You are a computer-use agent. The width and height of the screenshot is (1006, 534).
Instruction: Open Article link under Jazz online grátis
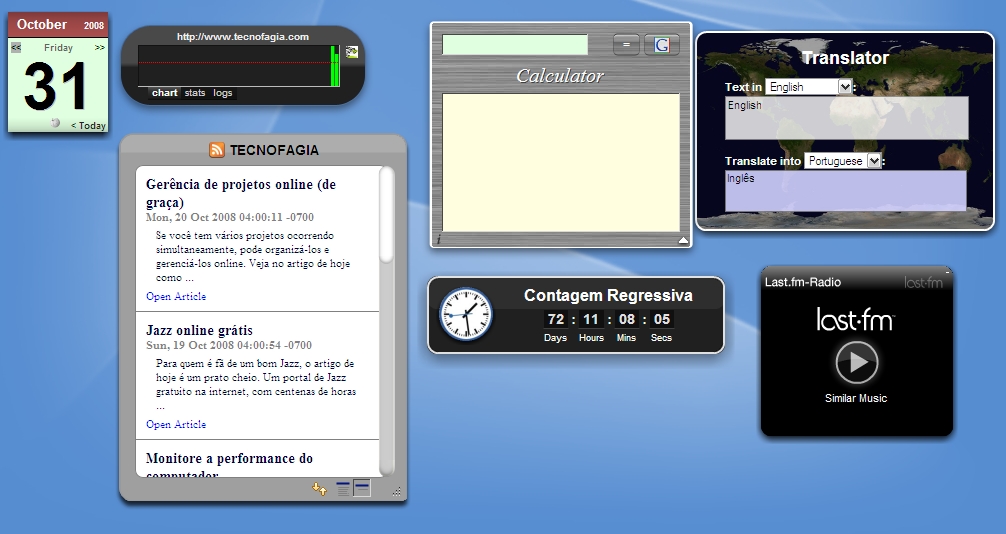click(x=176, y=424)
